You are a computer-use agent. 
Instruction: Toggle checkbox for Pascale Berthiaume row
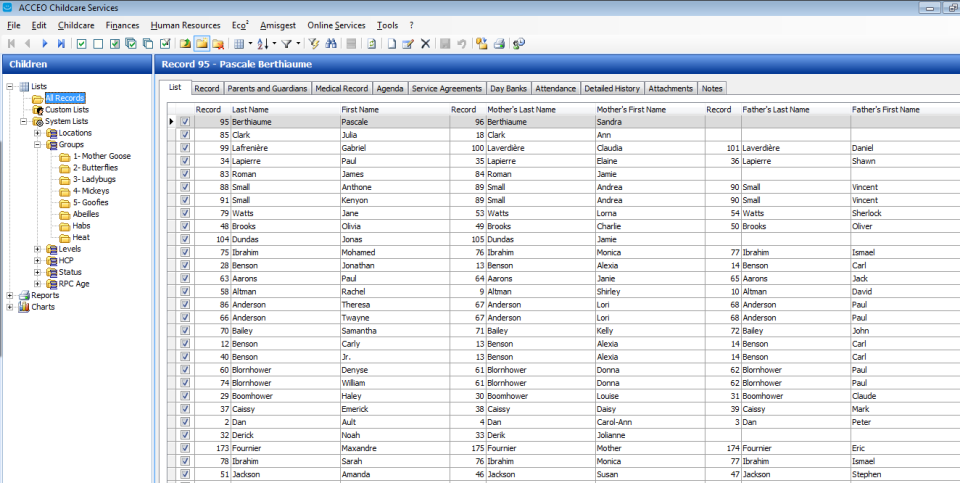pyautogui.click(x=185, y=122)
